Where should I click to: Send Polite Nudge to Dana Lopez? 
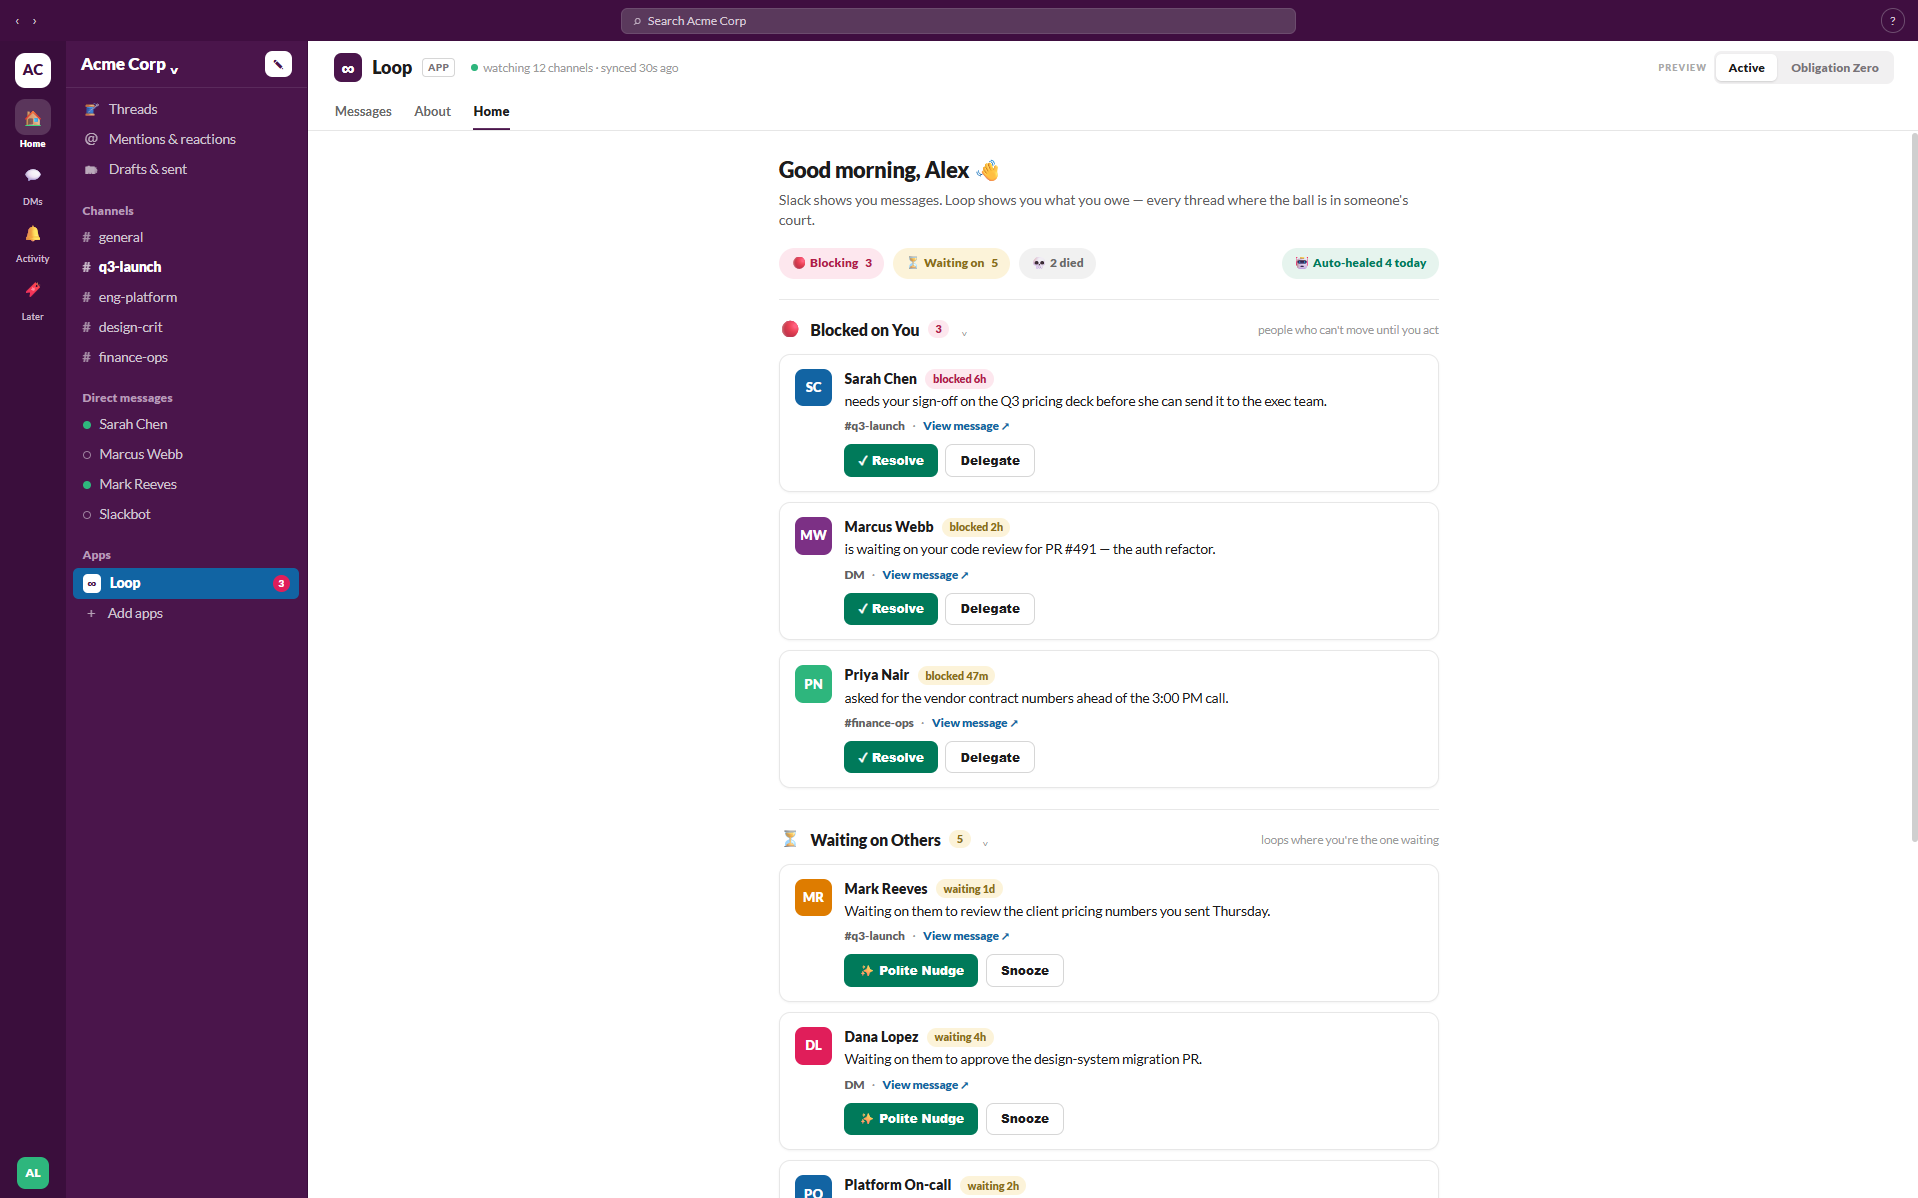[x=910, y=1118]
